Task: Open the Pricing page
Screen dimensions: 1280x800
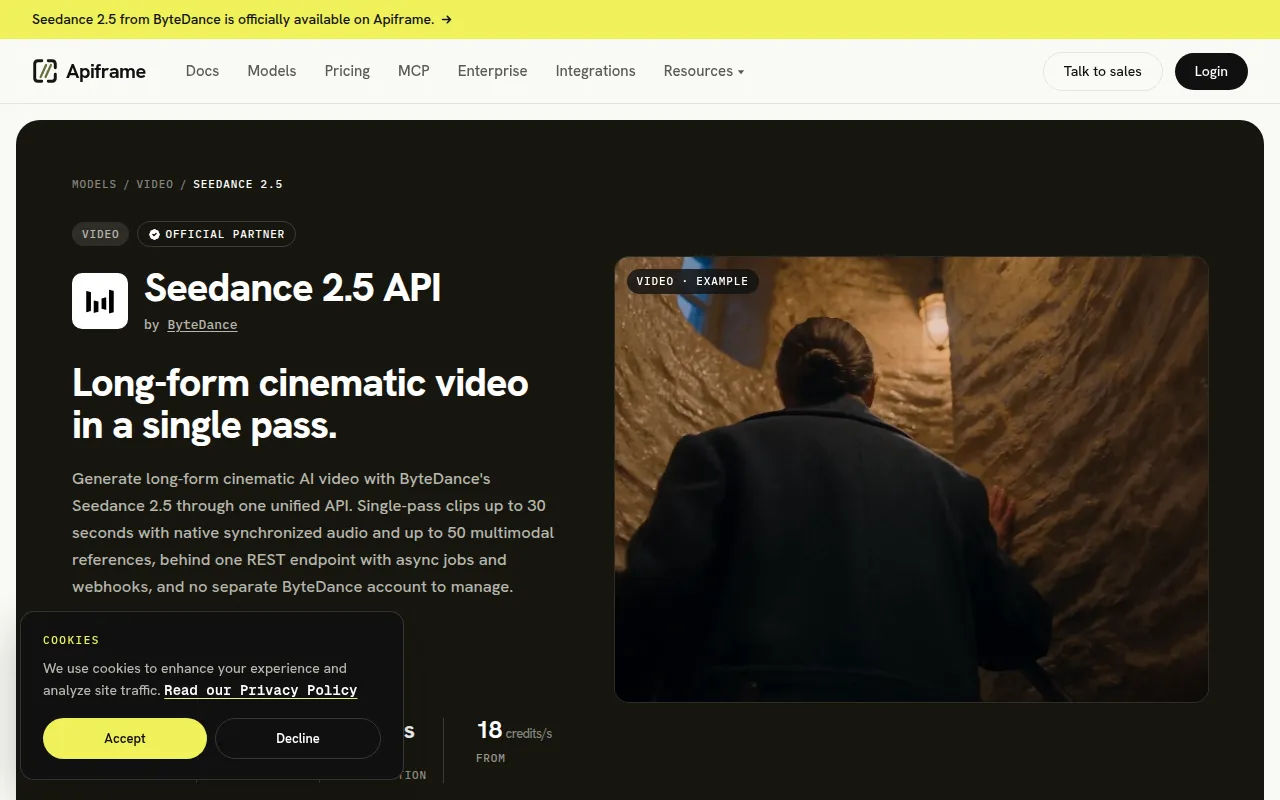Action: [347, 71]
